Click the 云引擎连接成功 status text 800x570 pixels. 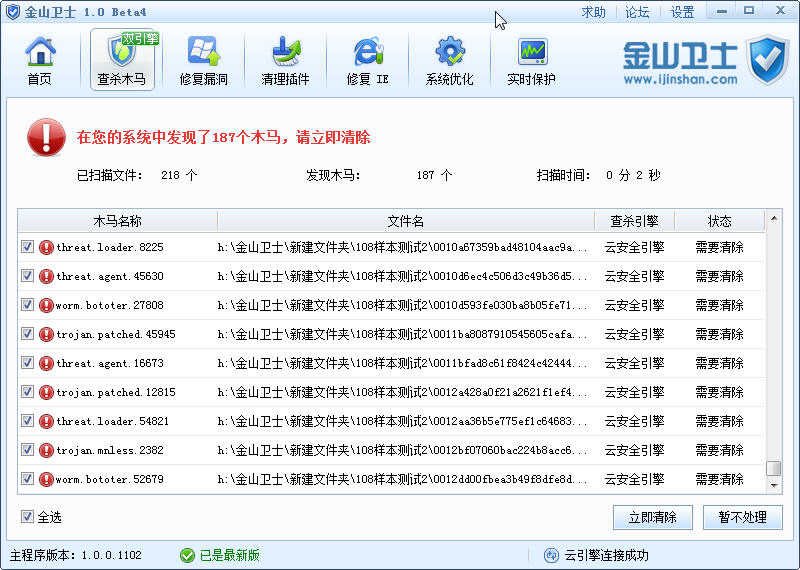tap(607, 555)
